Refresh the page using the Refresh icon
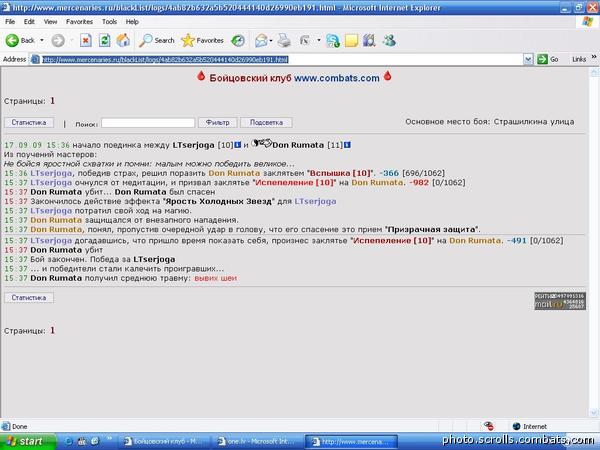This screenshot has height=450, width=600. coord(104,40)
